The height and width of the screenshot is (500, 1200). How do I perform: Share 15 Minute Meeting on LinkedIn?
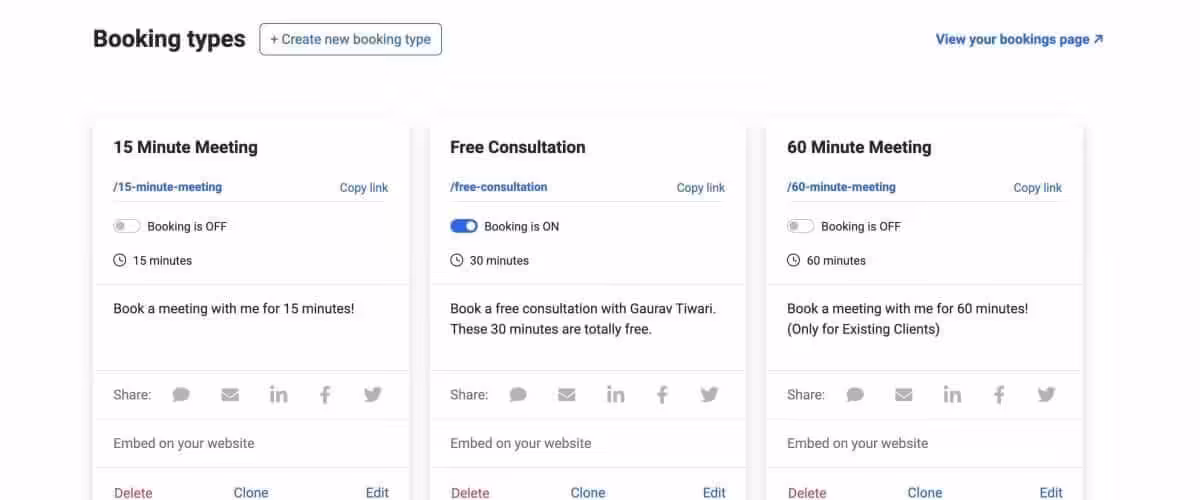[278, 395]
